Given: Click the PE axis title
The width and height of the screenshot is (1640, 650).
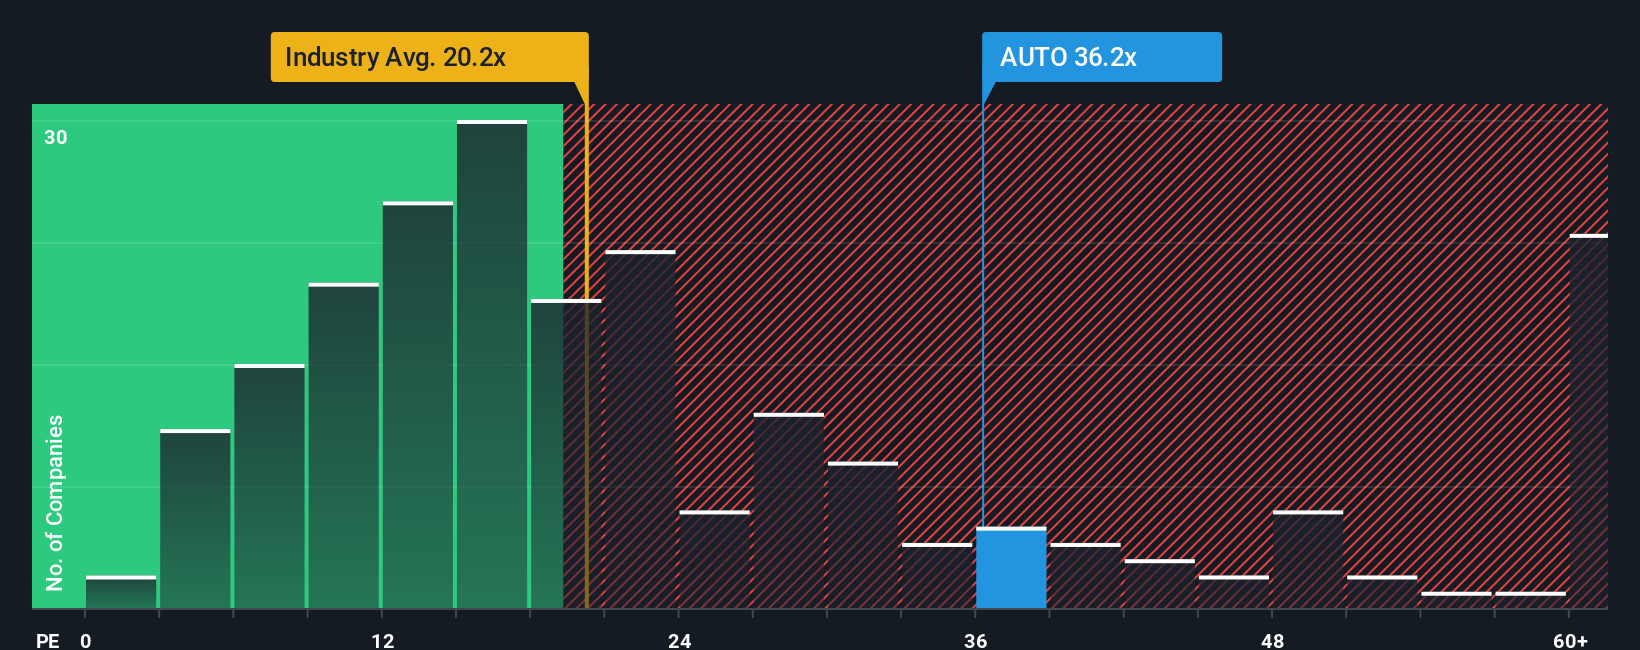Looking at the screenshot, I should 47,640.
